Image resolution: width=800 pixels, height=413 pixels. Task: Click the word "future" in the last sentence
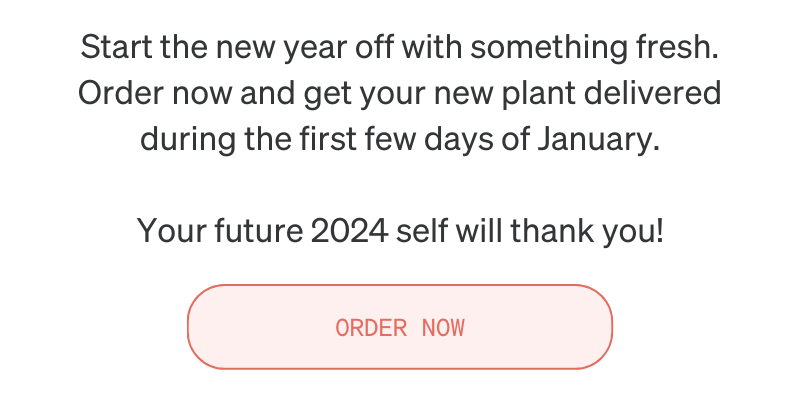click(259, 231)
